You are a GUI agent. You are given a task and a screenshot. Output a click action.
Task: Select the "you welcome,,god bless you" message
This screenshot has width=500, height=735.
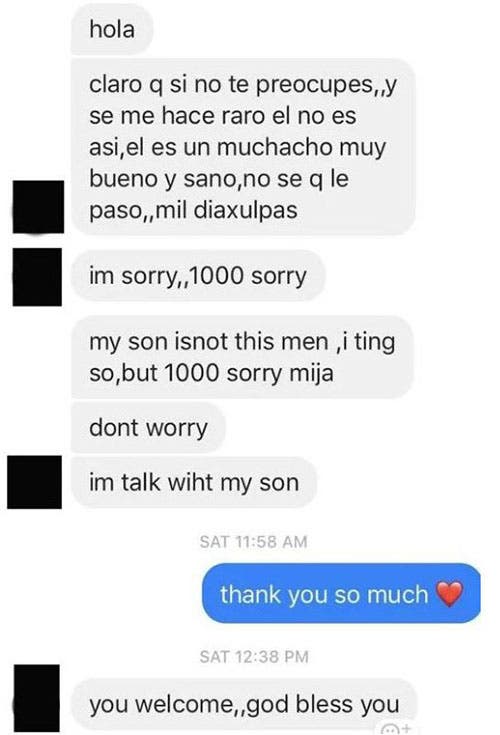(x=244, y=705)
